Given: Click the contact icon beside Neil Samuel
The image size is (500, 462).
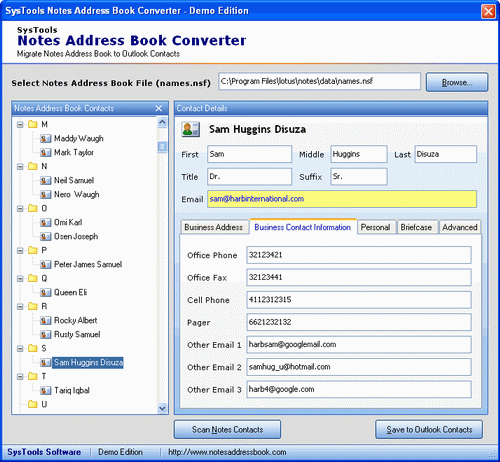Looking at the screenshot, I should point(45,180).
